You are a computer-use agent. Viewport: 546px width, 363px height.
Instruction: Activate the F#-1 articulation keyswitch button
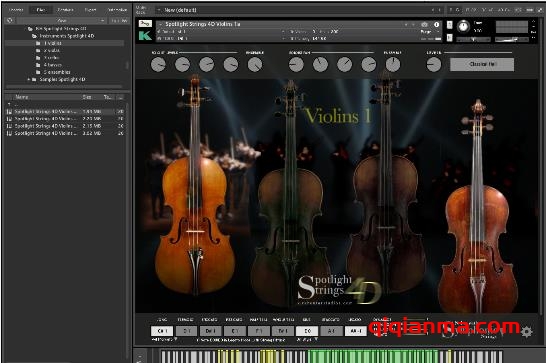pos(283,331)
